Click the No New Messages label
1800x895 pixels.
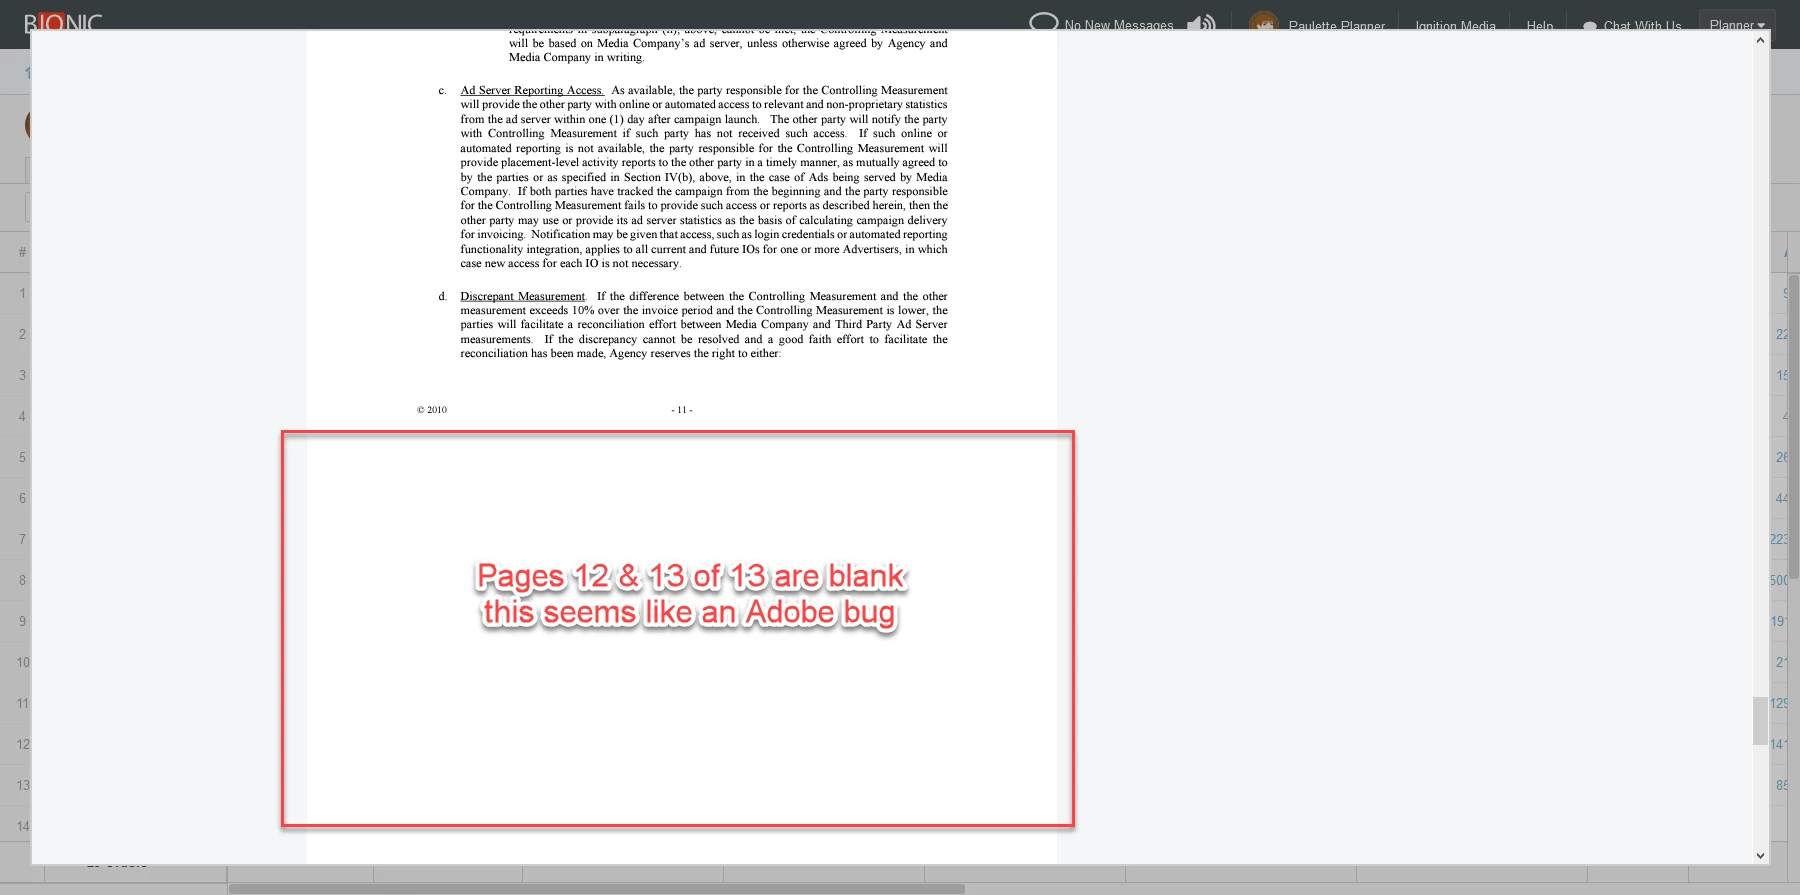pos(1119,26)
